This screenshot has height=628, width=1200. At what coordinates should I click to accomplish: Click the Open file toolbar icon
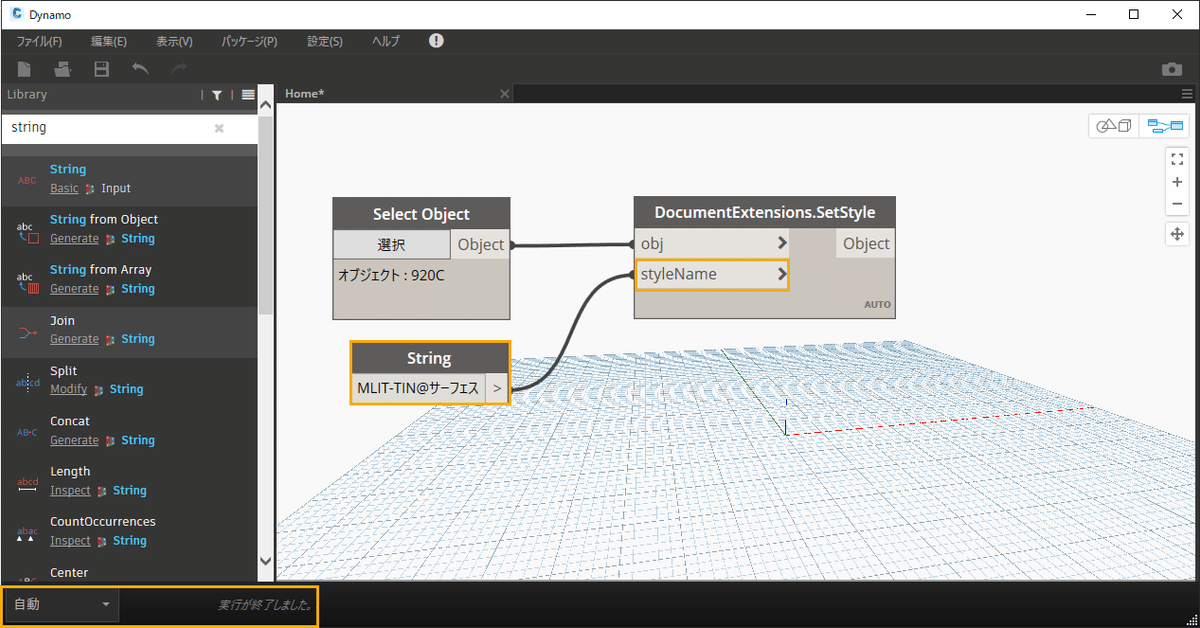[63, 69]
